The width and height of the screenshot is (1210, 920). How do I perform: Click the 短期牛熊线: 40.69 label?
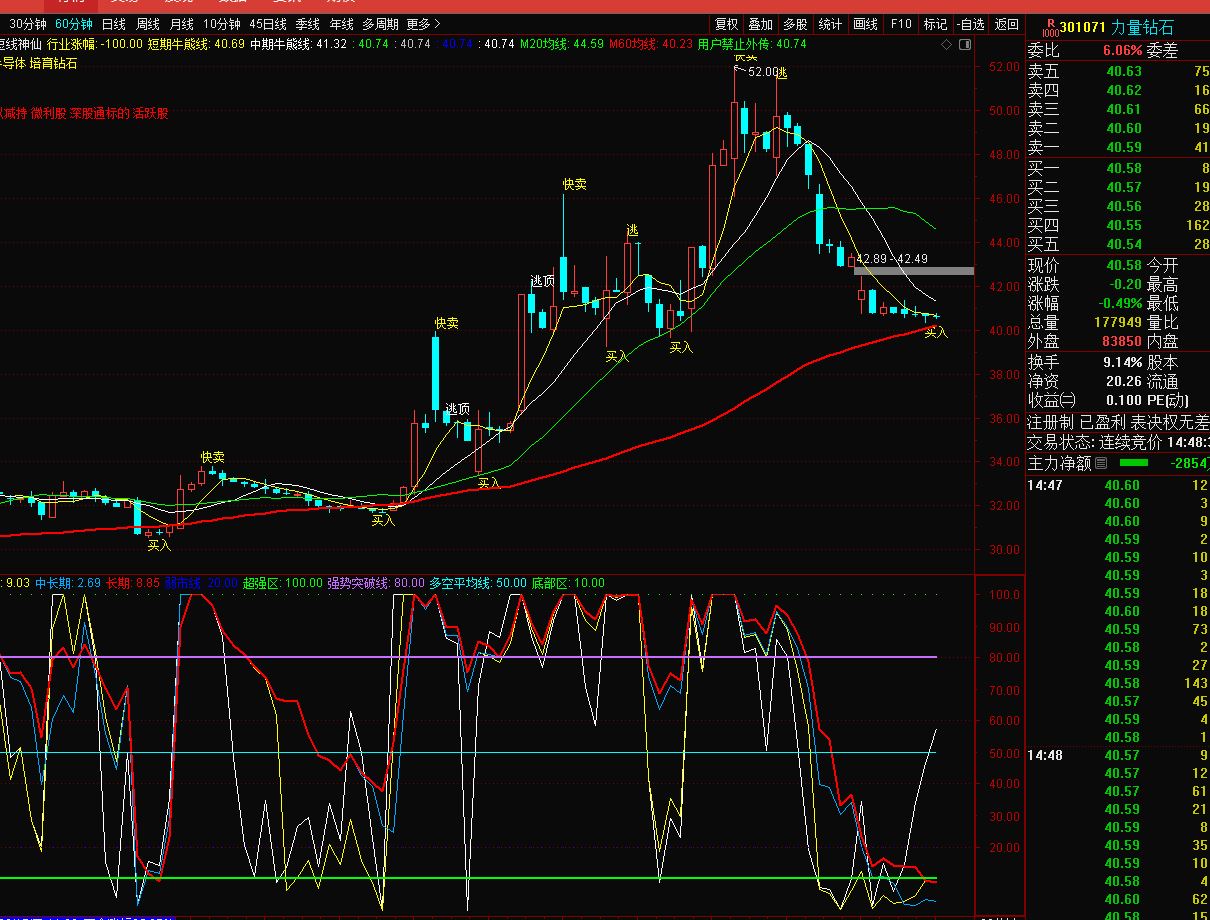coord(196,44)
